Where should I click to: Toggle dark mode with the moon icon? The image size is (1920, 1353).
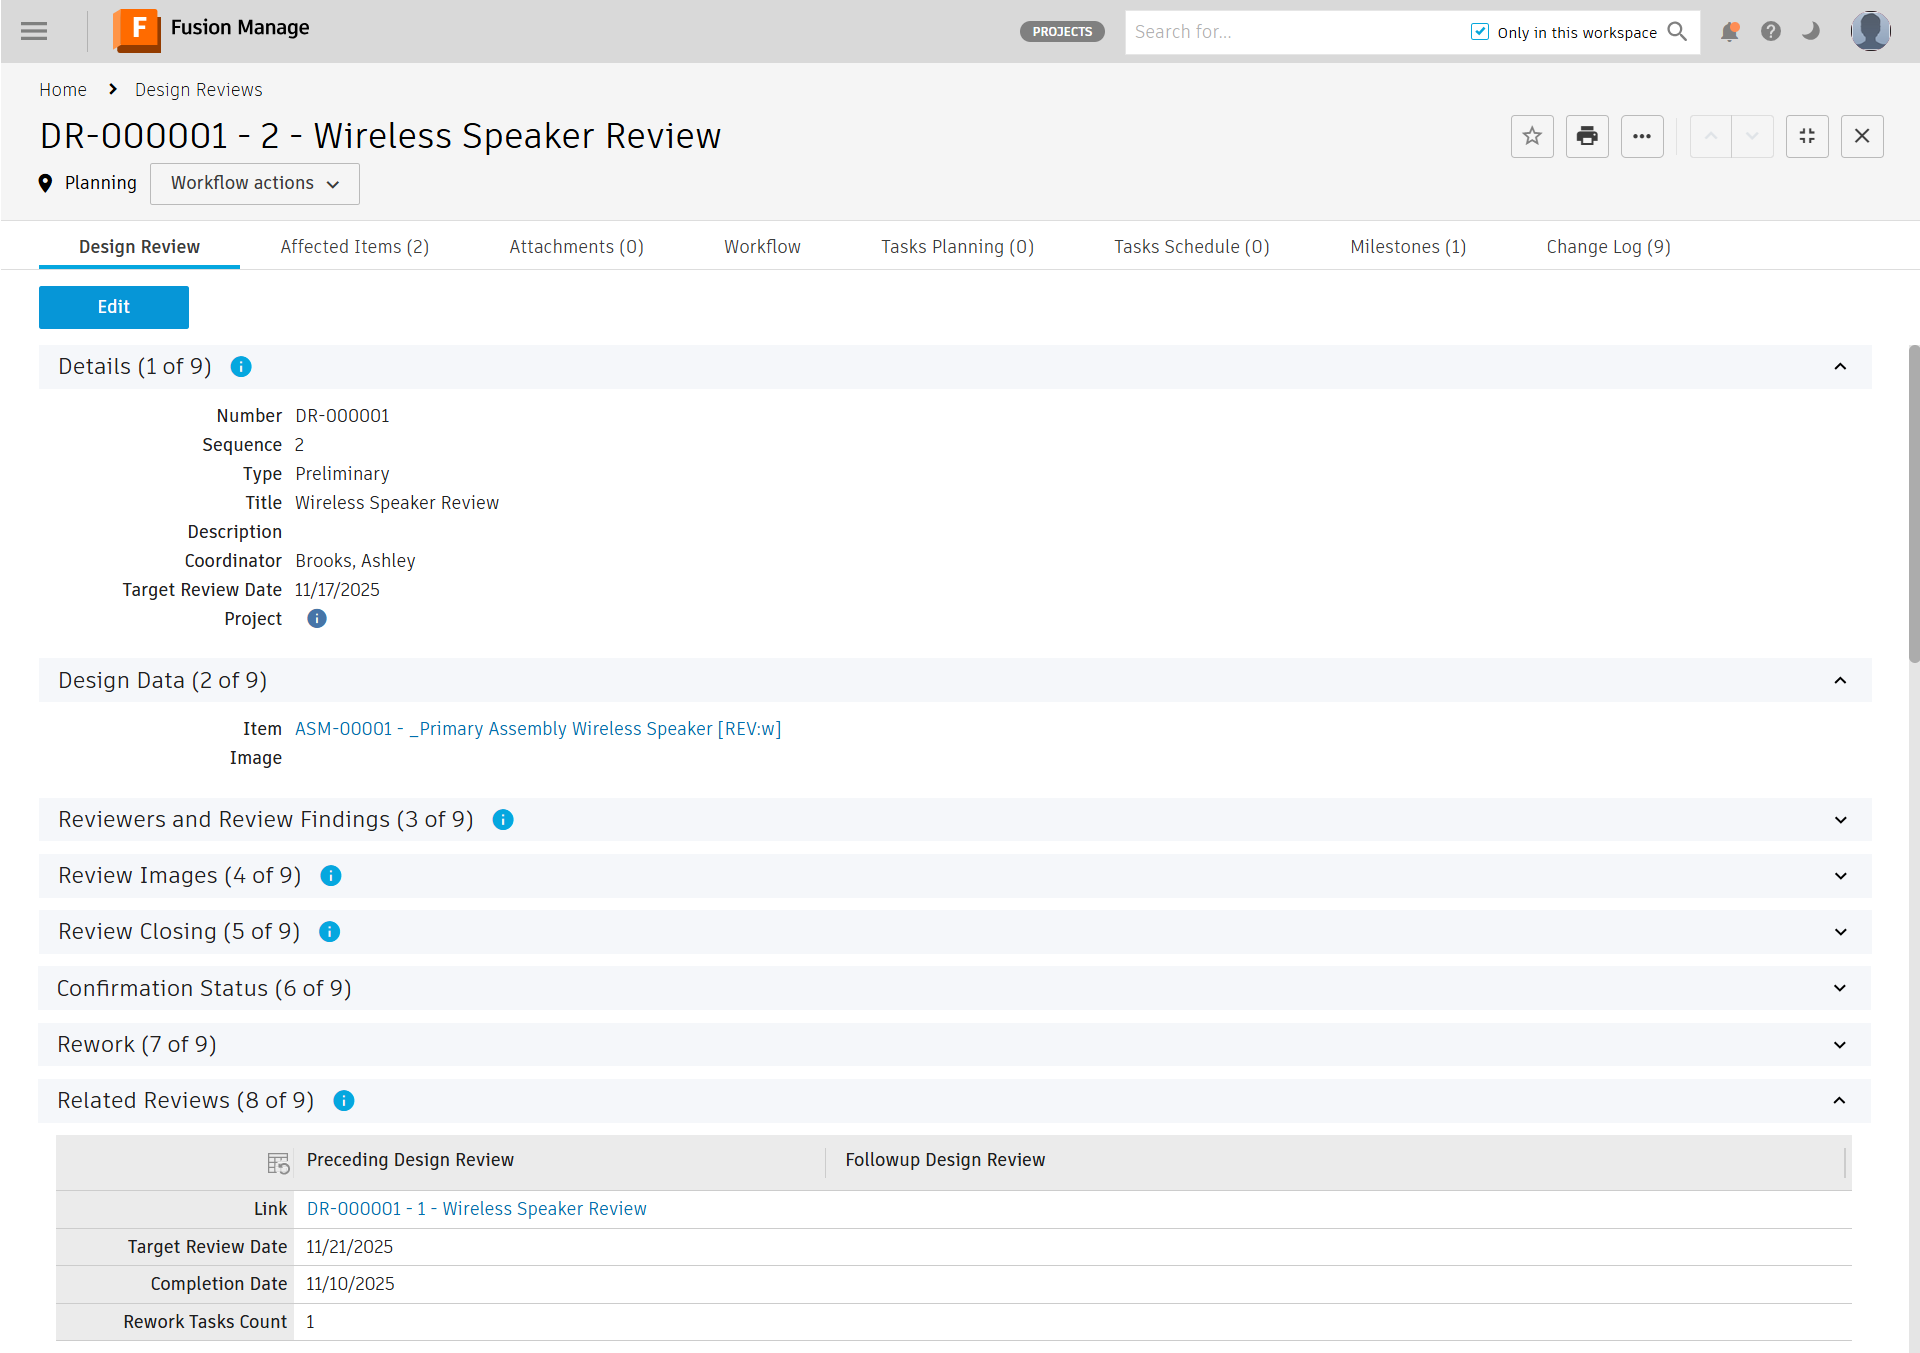(1811, 32)
